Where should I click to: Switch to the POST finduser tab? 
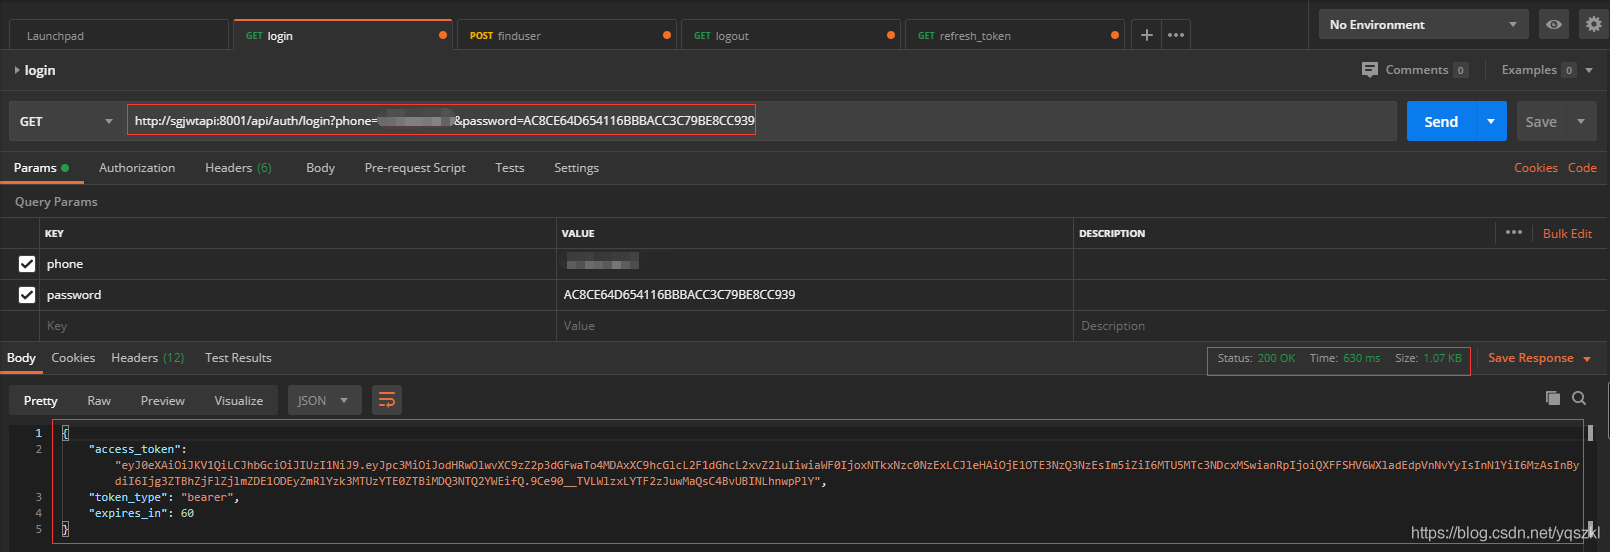[x=568, y=35]
